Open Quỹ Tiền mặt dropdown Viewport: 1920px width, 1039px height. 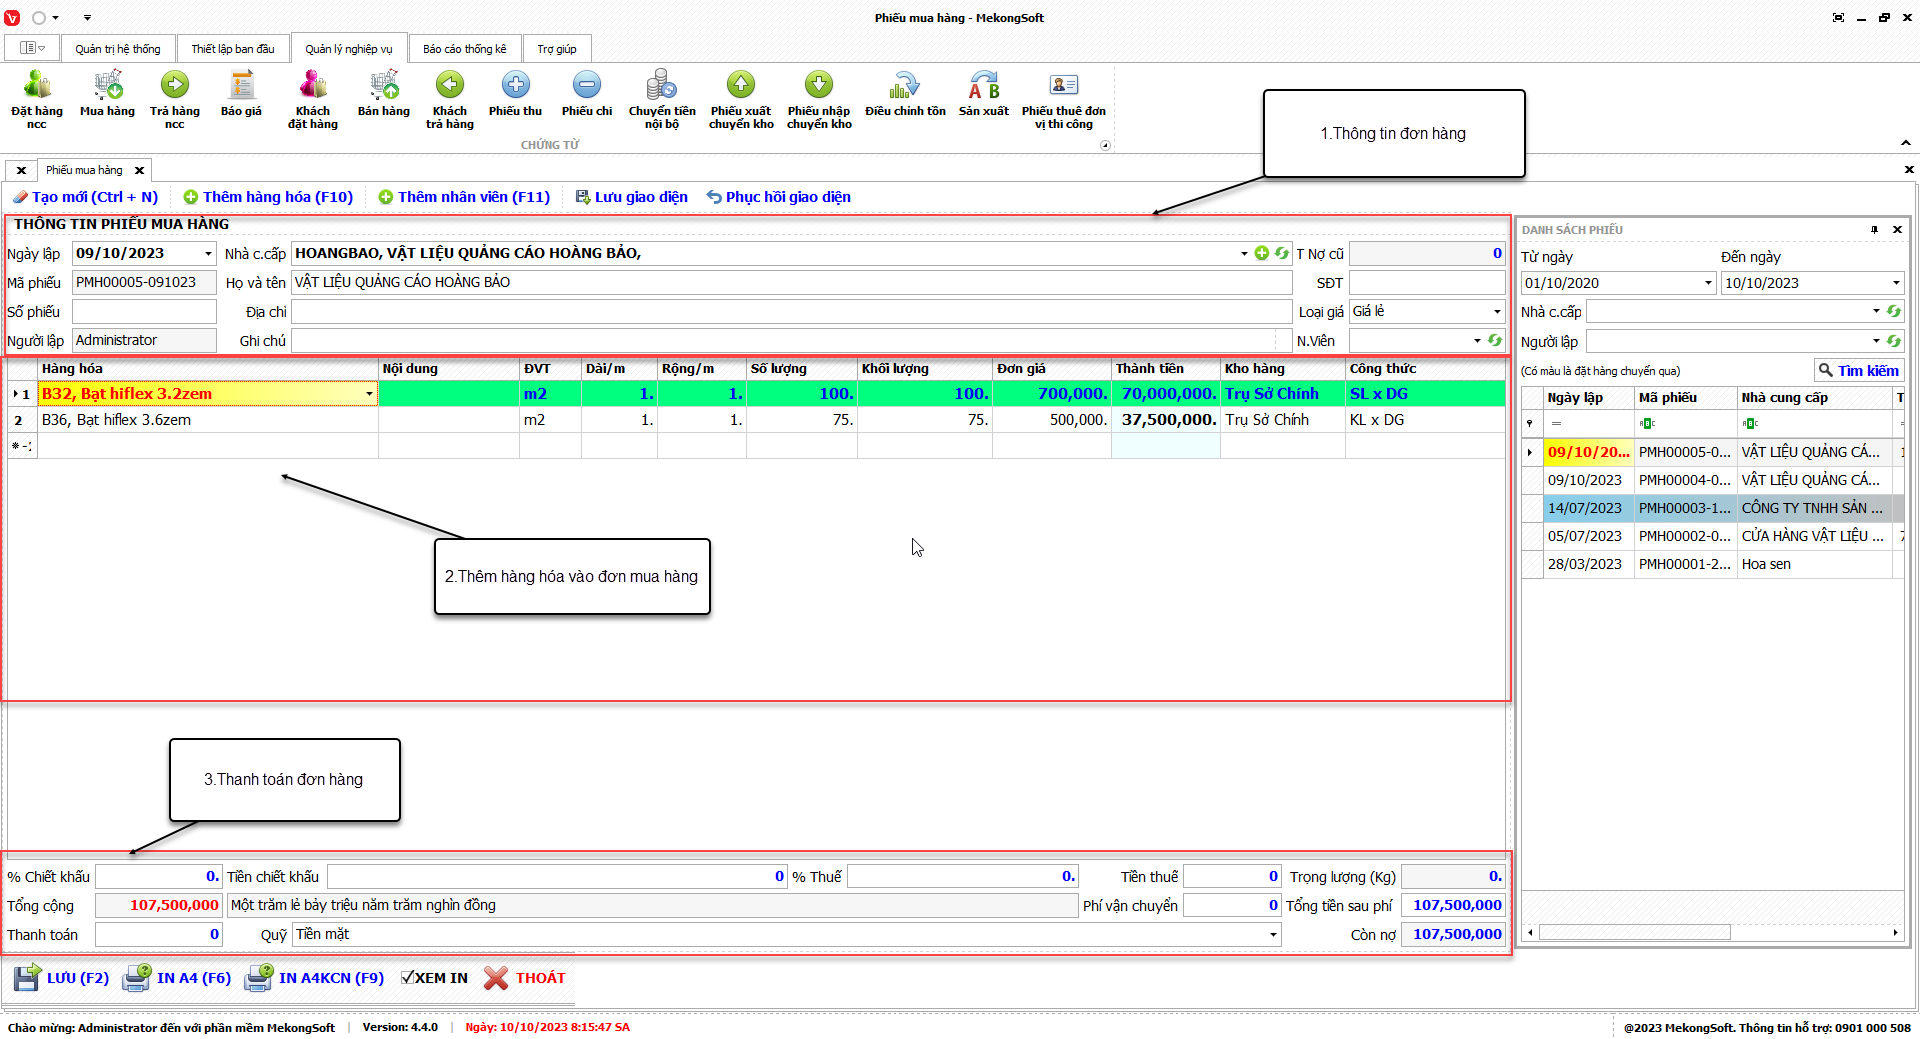click(1273, 935)
